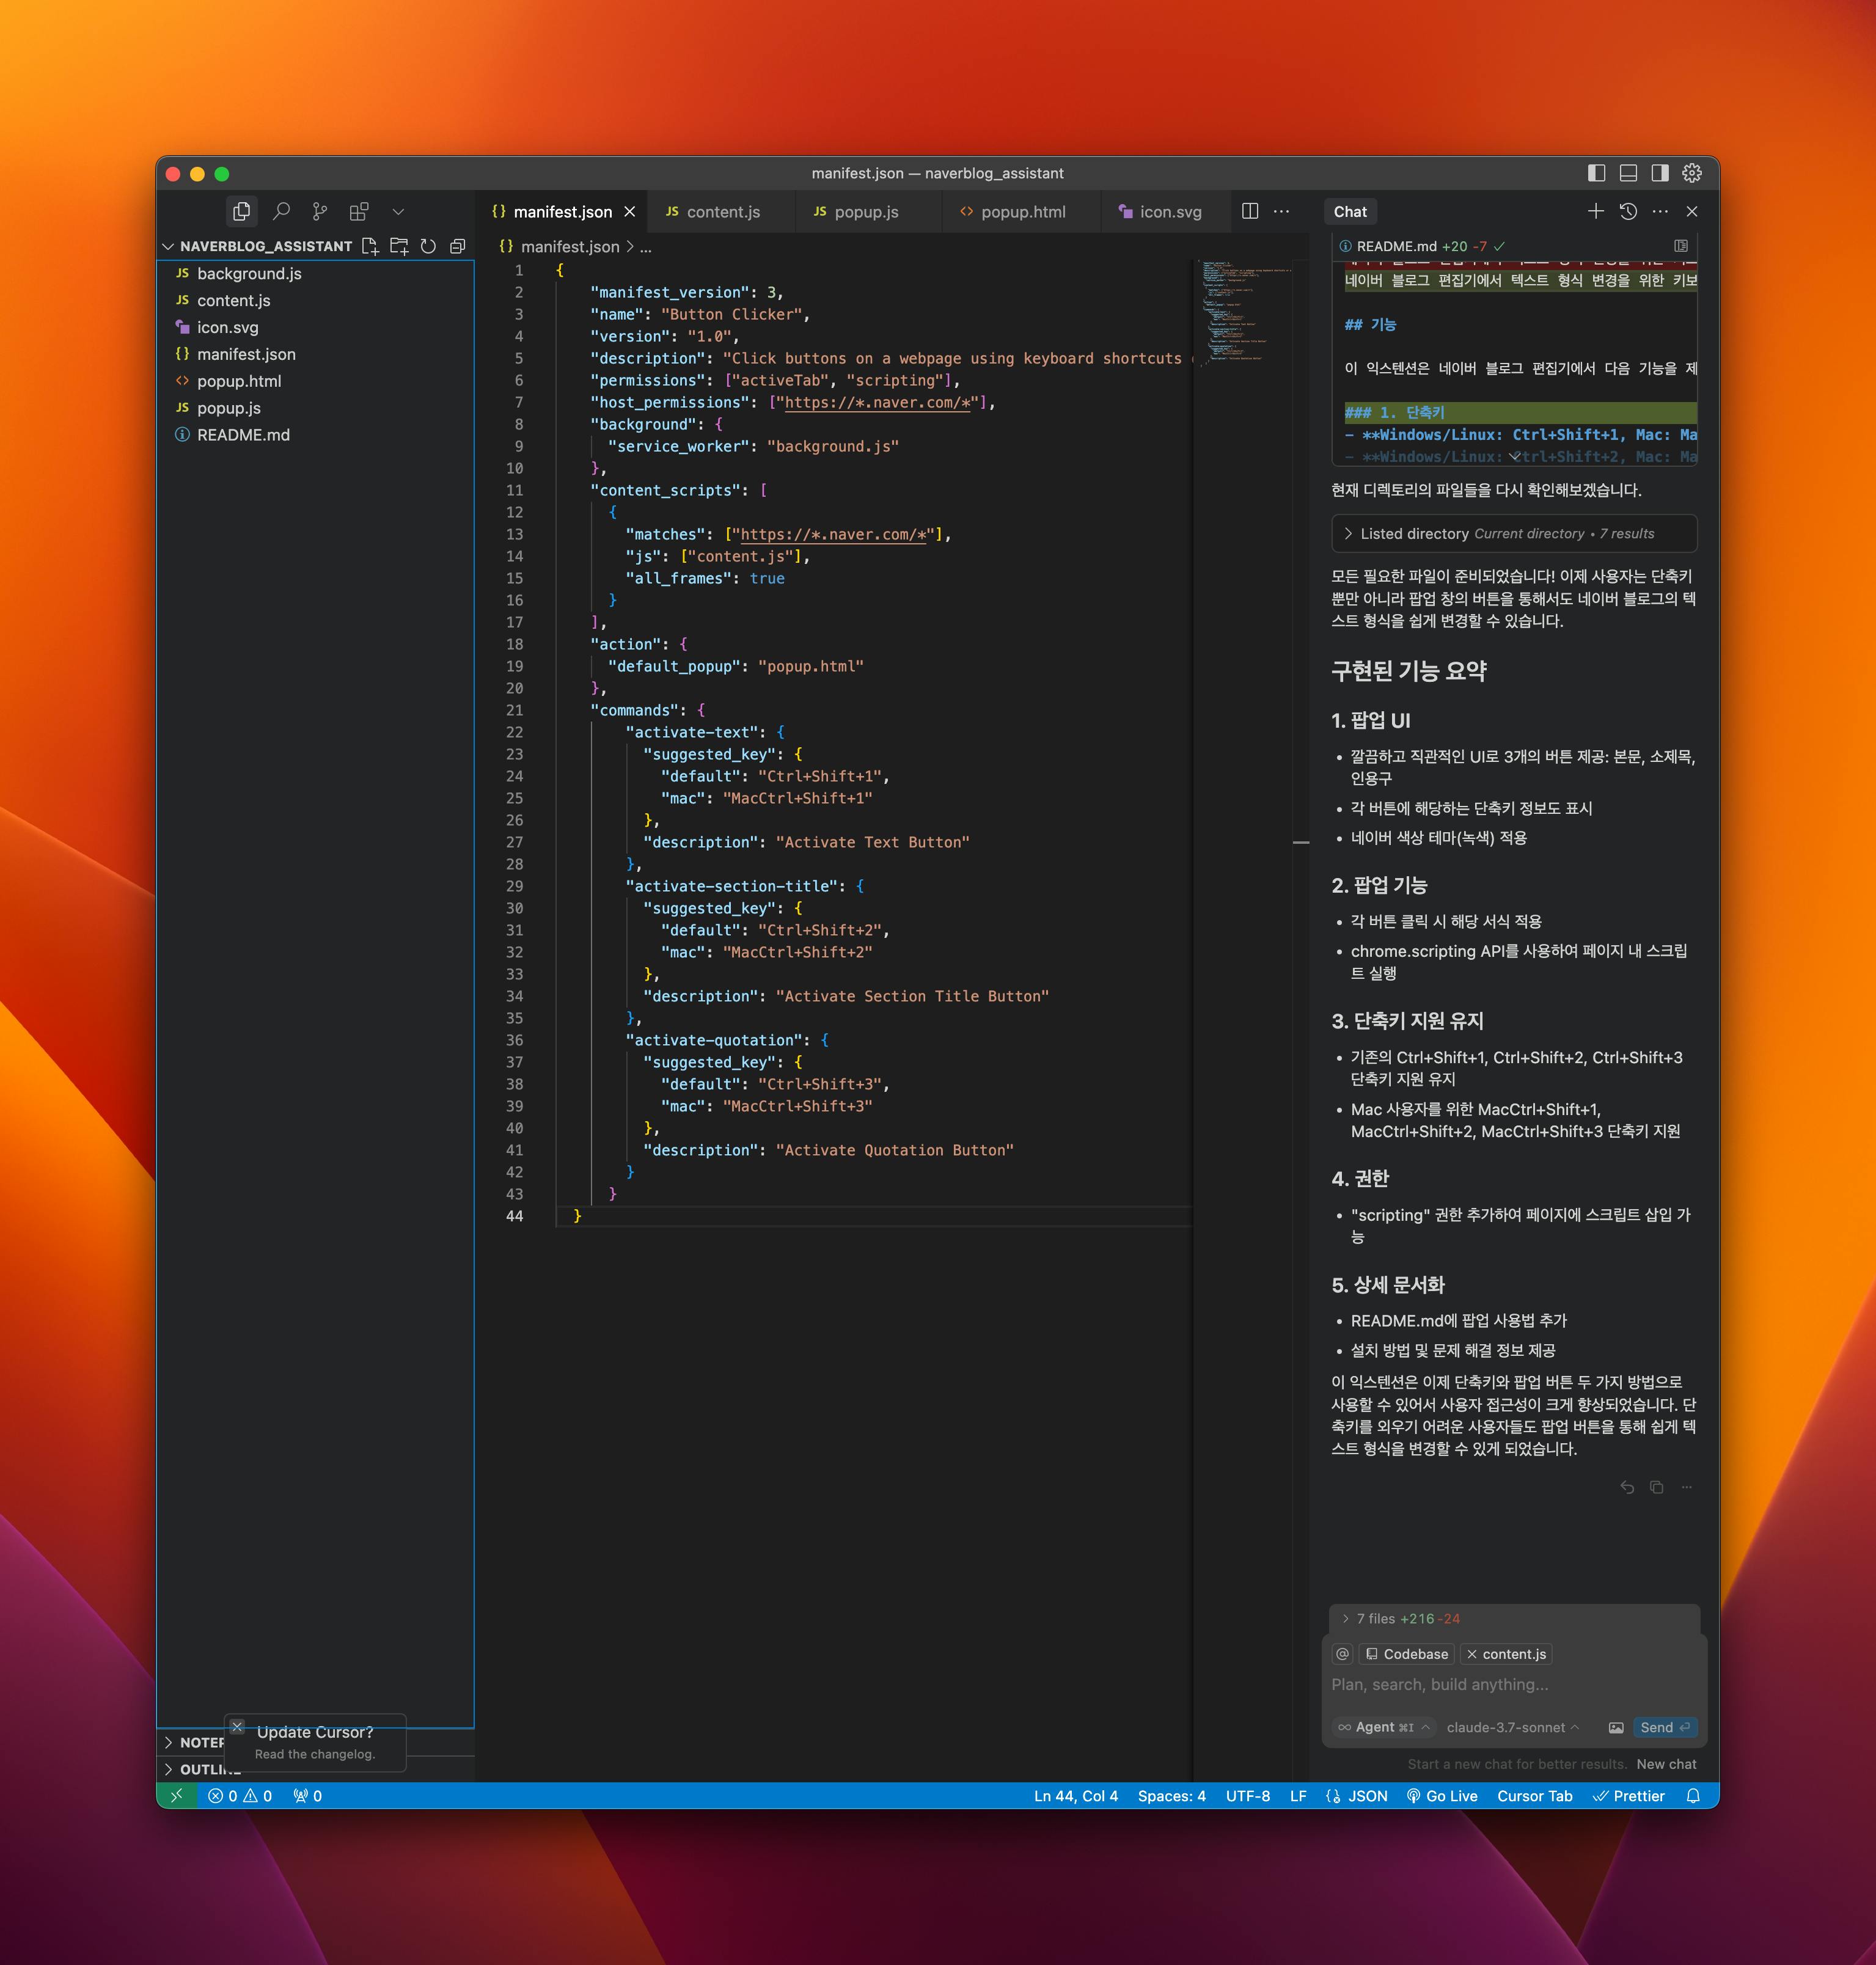Click the New File icon in explorer

pos(370,246)
